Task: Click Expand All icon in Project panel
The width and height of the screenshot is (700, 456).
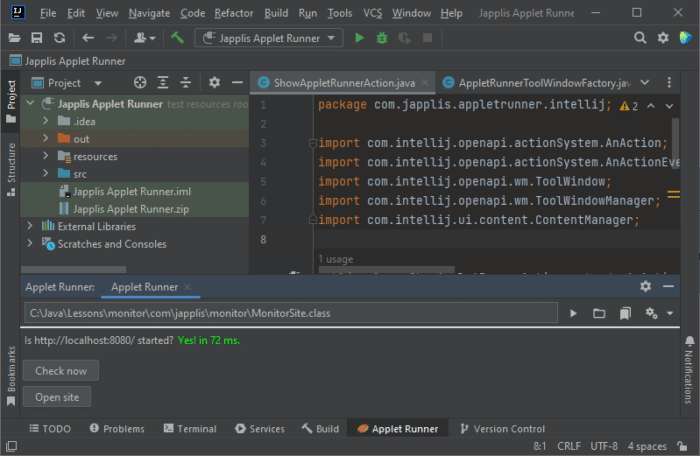Action: click(163, 83)
